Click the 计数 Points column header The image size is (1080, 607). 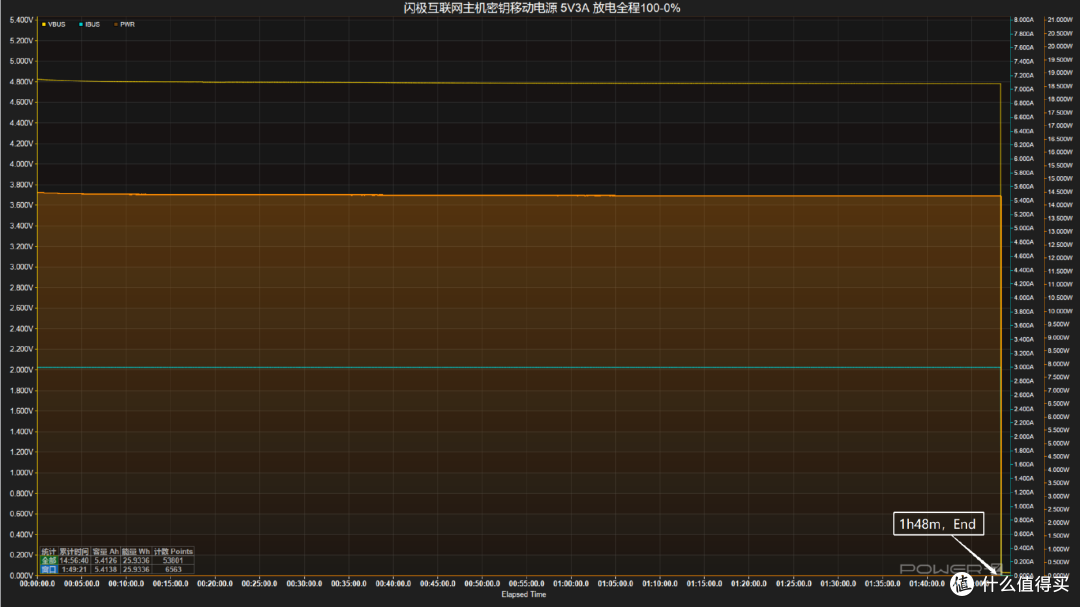(x=173, y=552)
